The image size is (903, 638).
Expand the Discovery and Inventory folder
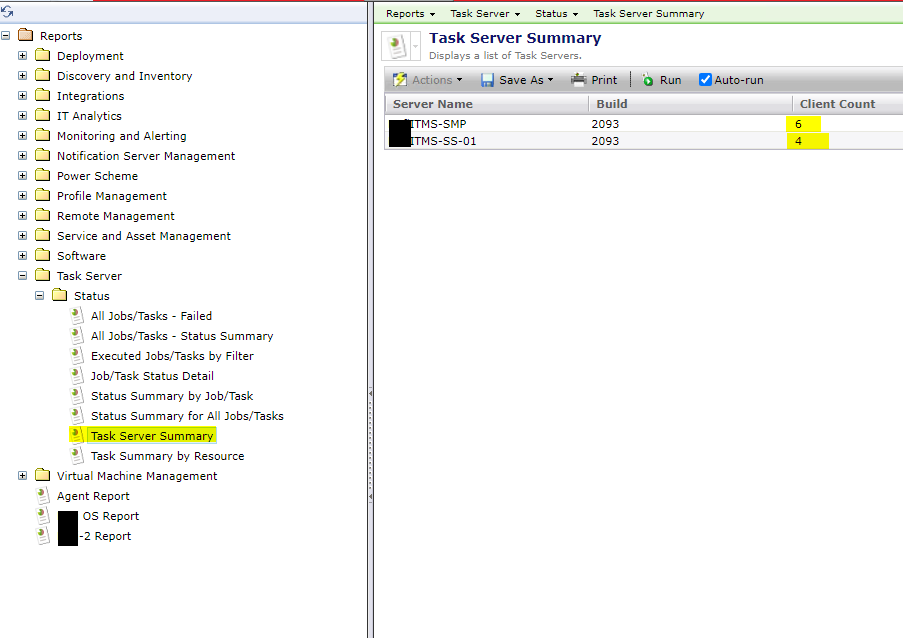tap(22, 75)
